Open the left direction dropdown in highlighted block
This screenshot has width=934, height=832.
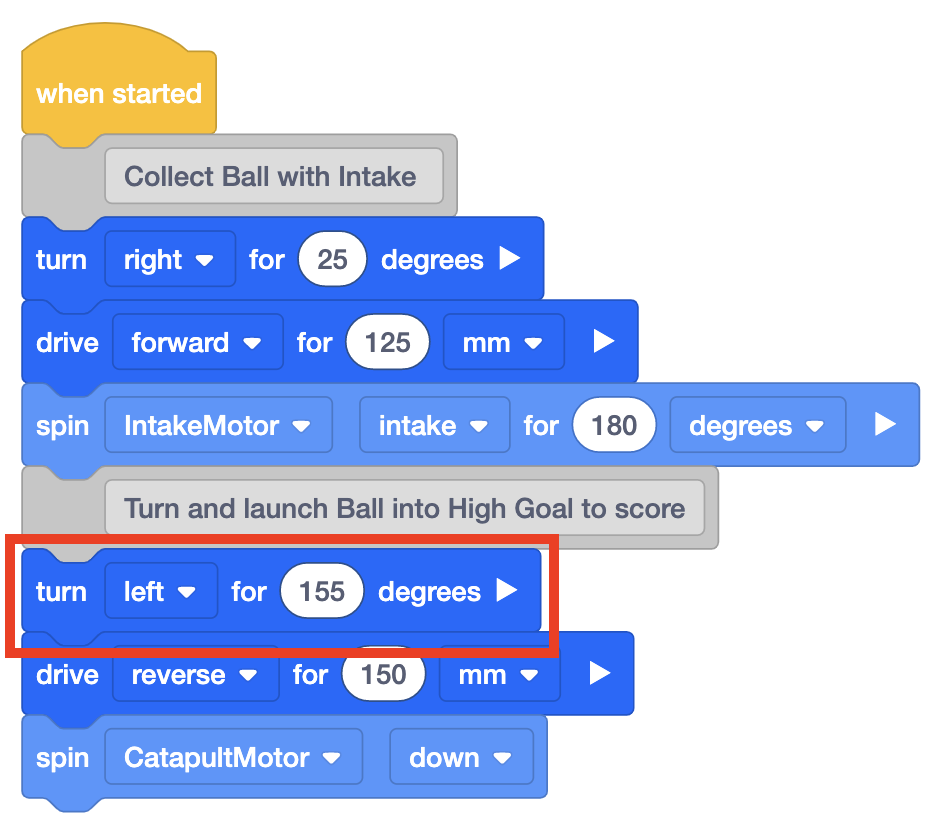(x=160, y=591)
